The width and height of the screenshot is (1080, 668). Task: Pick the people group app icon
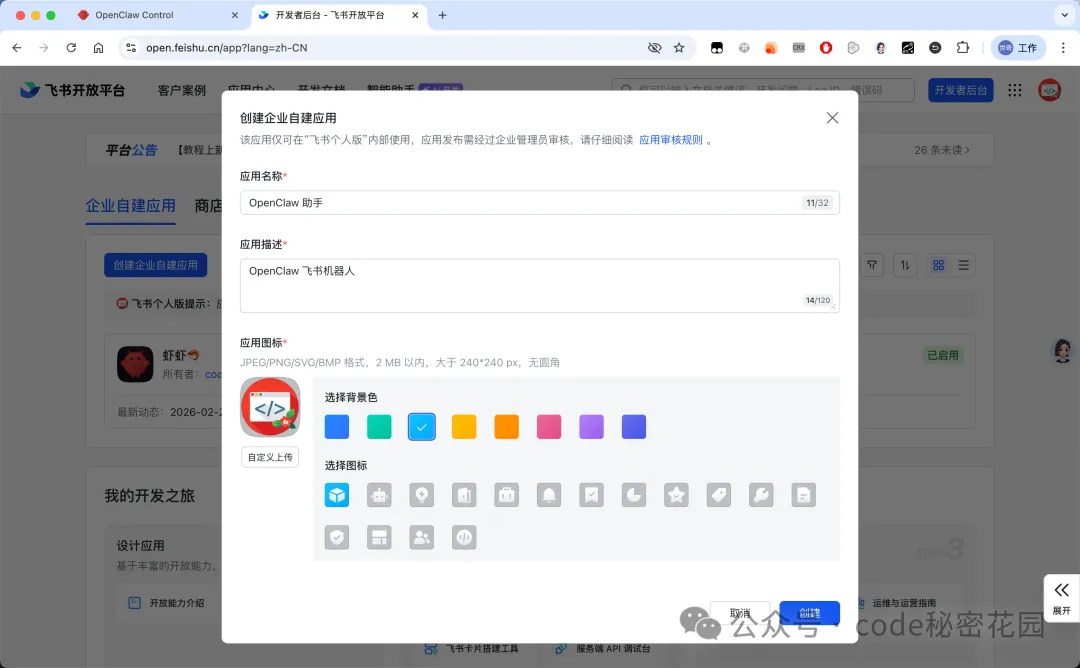422,537
